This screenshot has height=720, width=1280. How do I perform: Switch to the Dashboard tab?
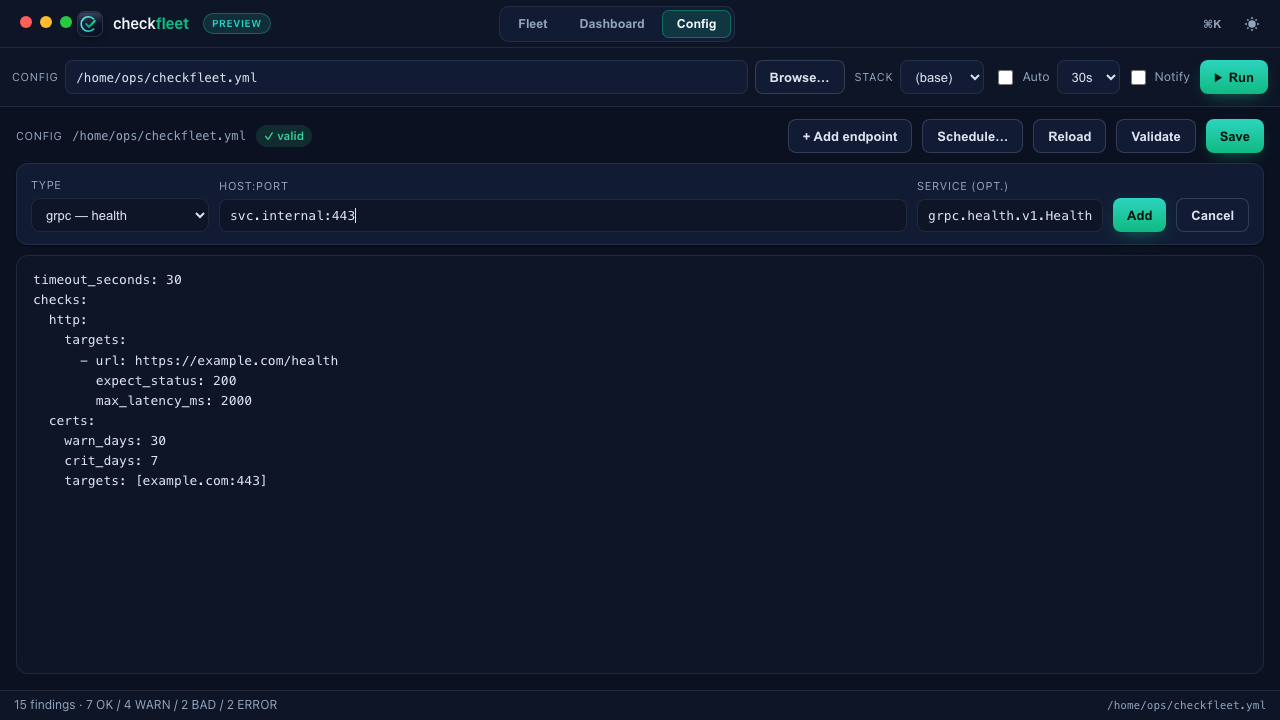pyautogui.click(x=612, y=24)
